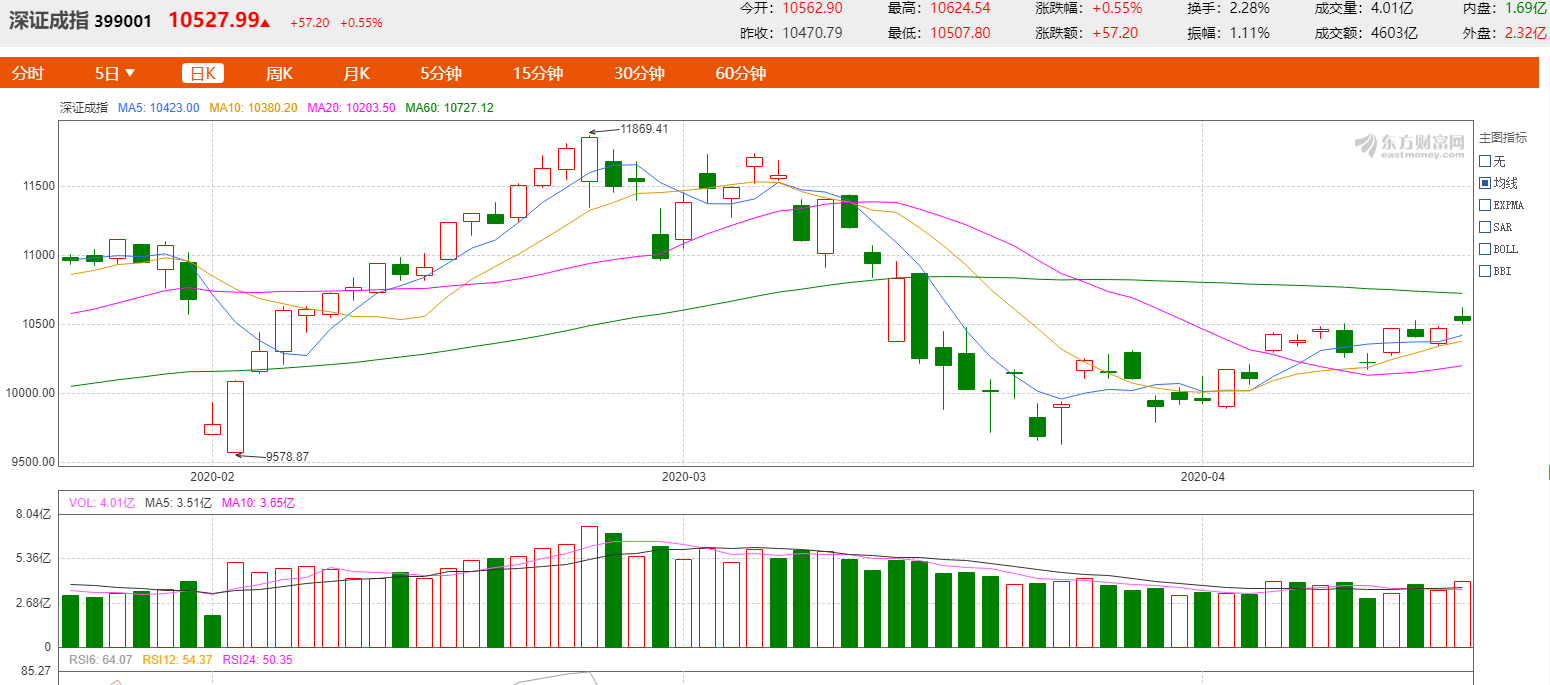This screenshot has height=685, width=1550.
Task: Toggle the 均线 indicator checkbox
Action: pyautogui.click(x=1485, y=183)
